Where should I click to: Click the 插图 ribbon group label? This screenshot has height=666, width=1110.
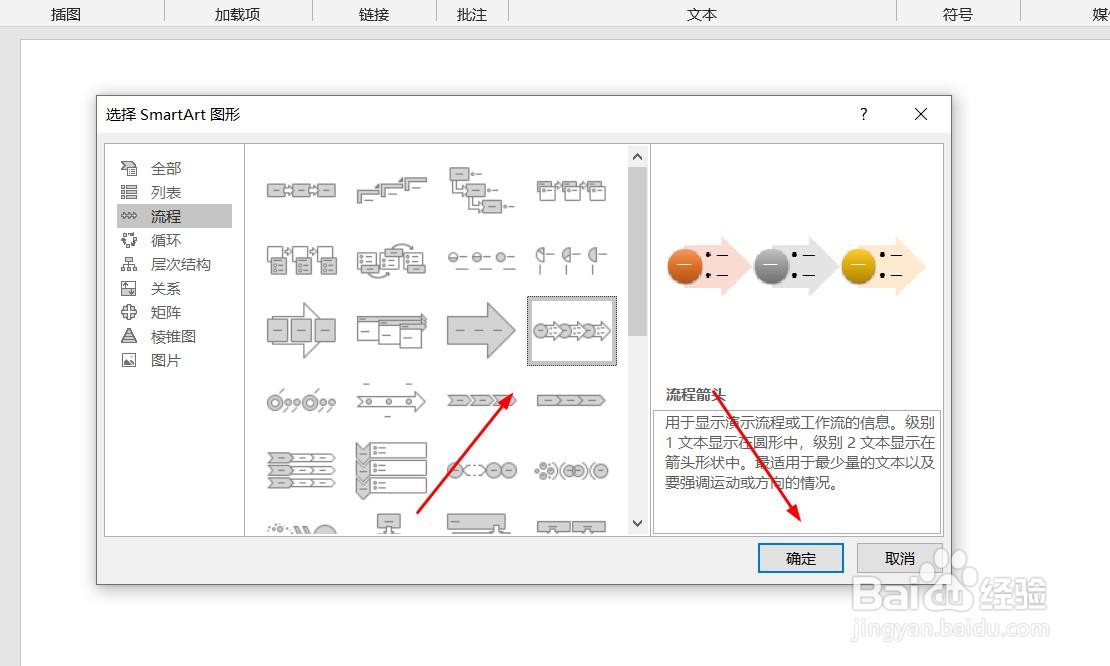[66, 14]
